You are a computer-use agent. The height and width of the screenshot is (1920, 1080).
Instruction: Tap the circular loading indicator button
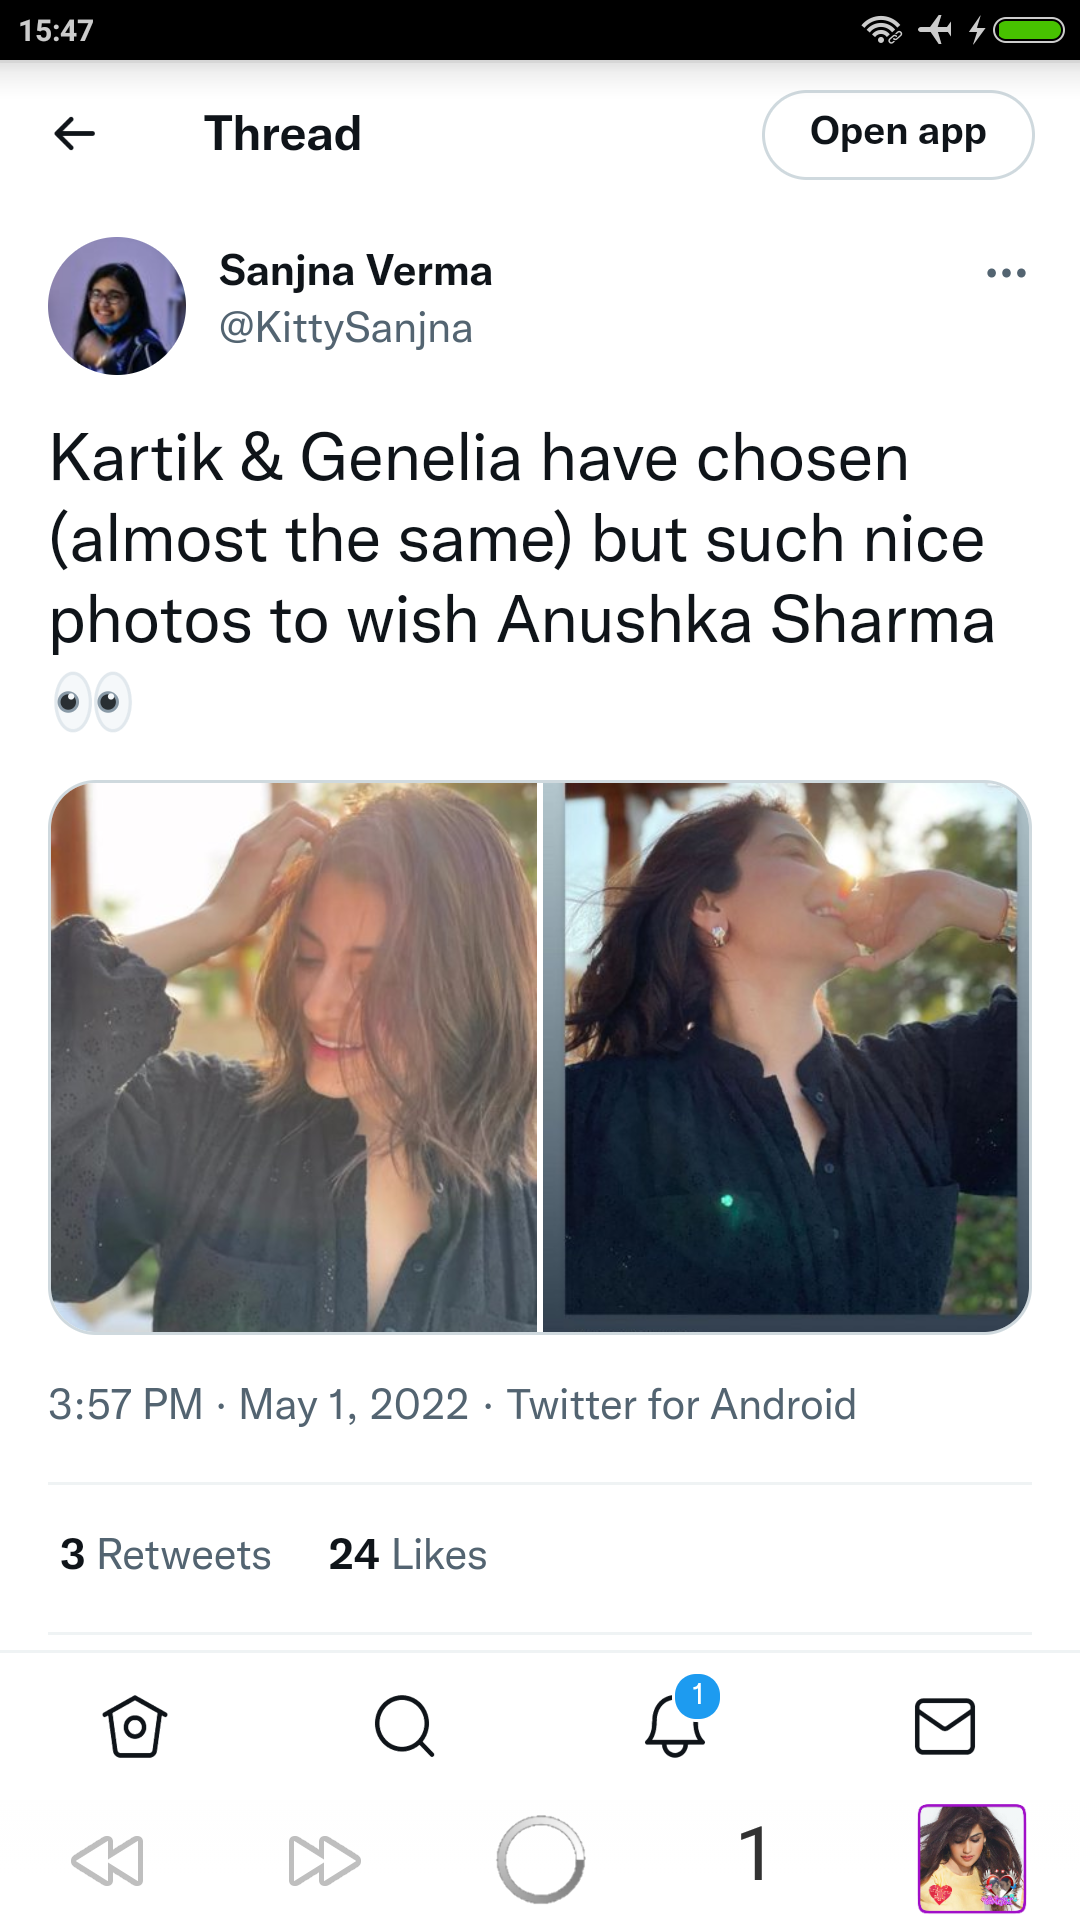540,1860
